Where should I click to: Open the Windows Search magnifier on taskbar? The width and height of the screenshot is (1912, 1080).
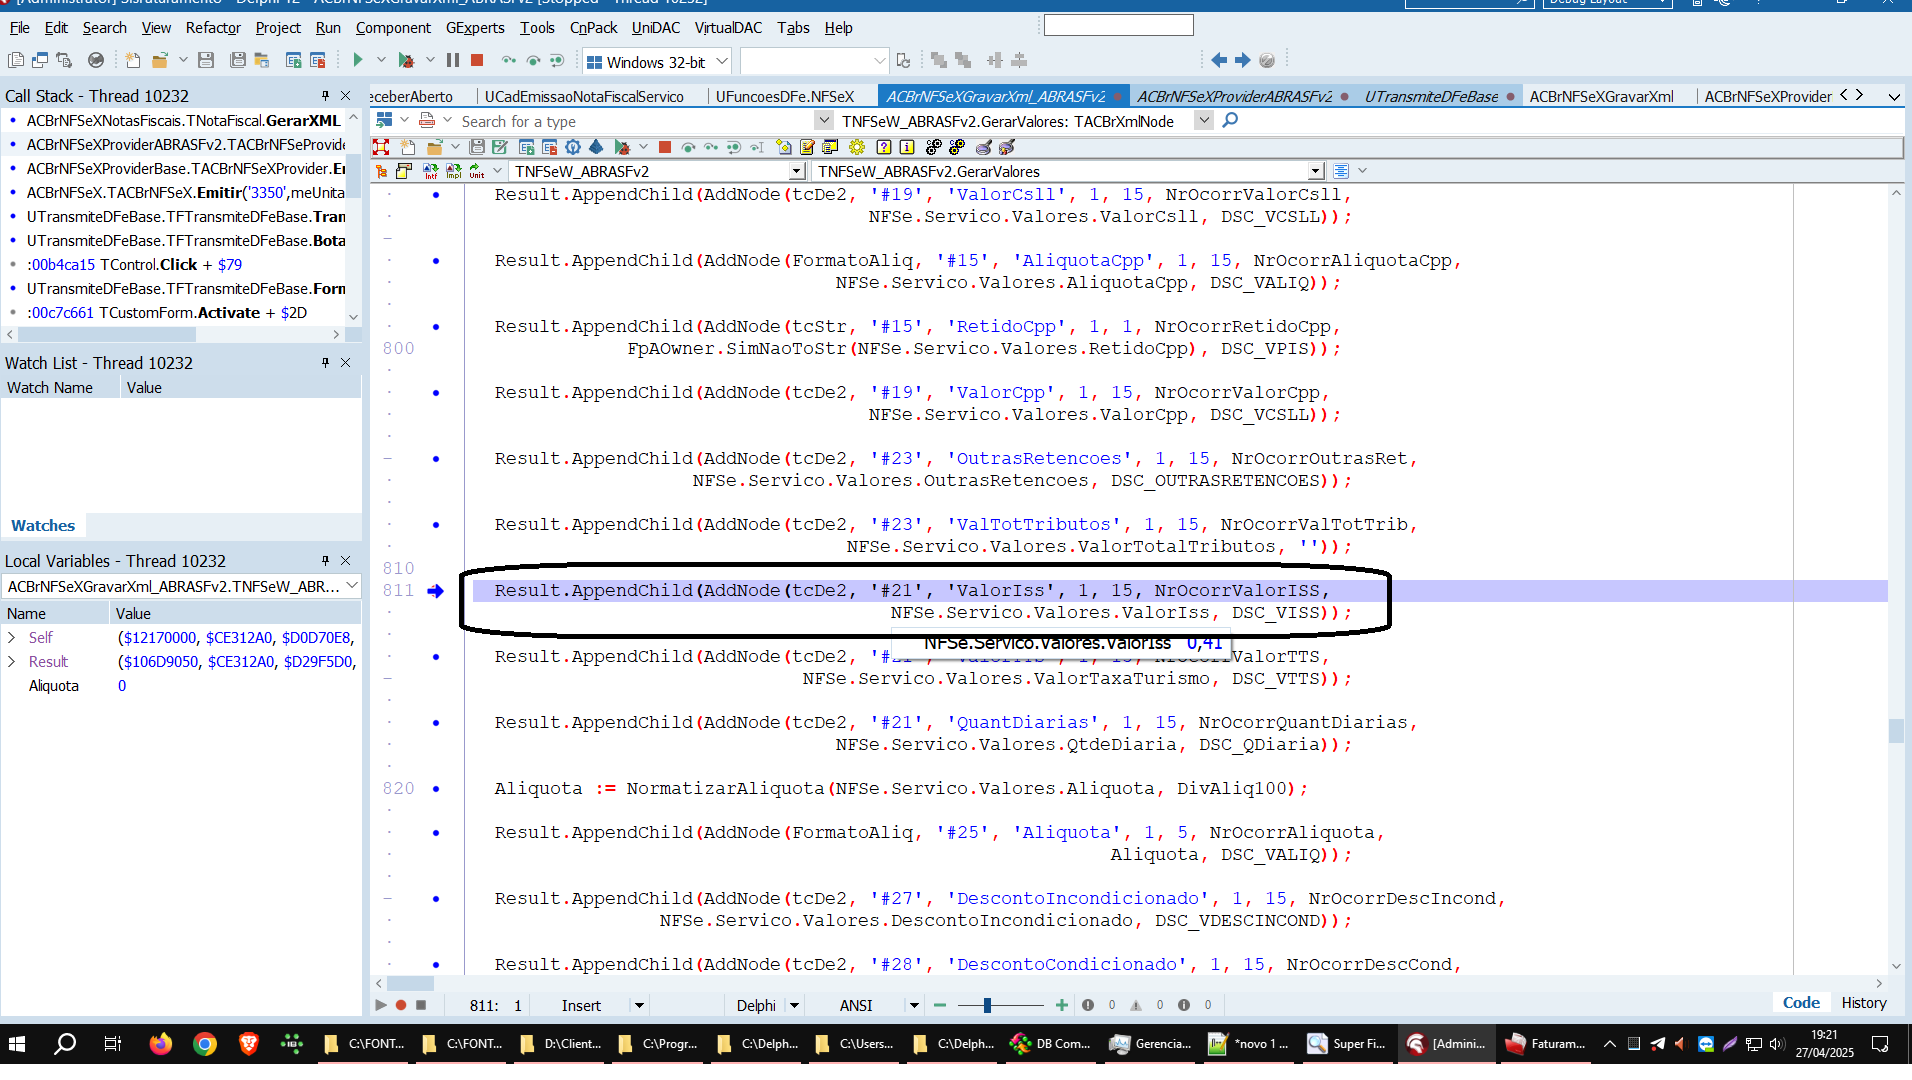click(x=65, y=1044)
